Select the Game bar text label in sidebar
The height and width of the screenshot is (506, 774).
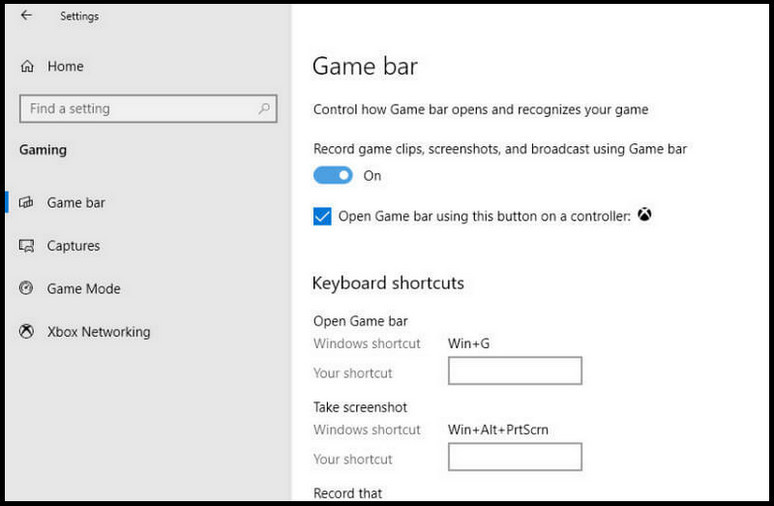76,203
